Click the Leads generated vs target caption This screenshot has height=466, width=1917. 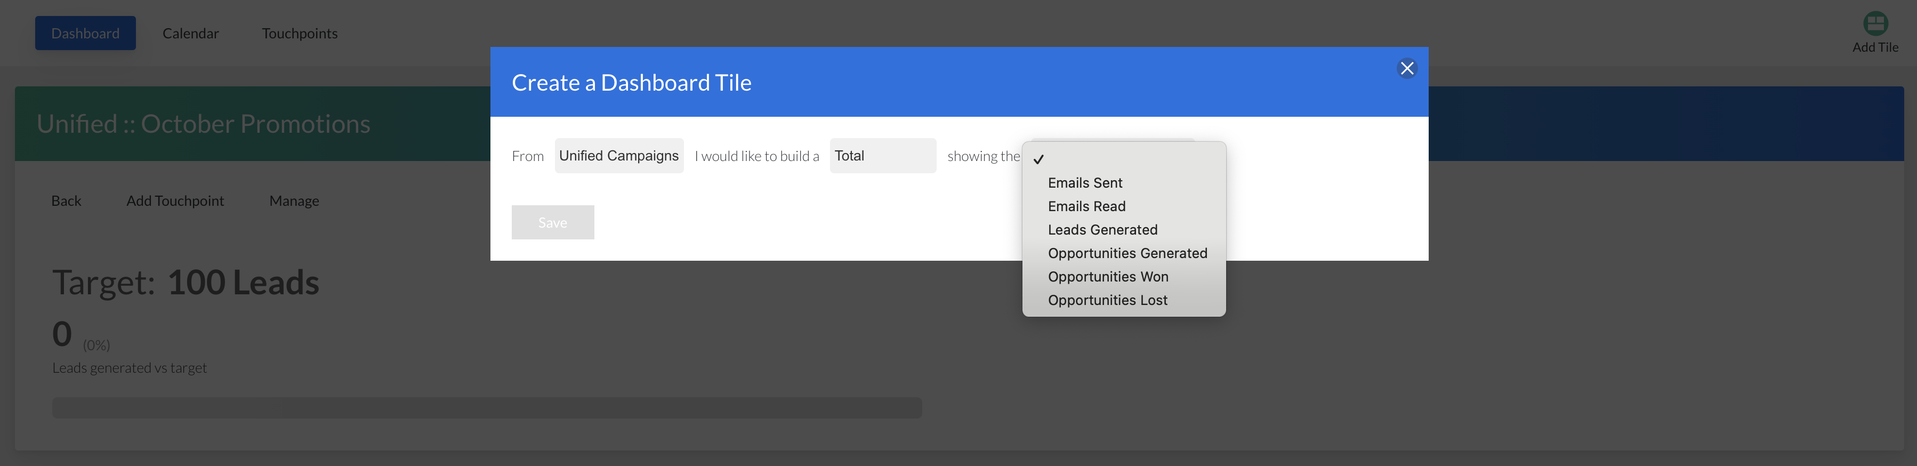130,368
